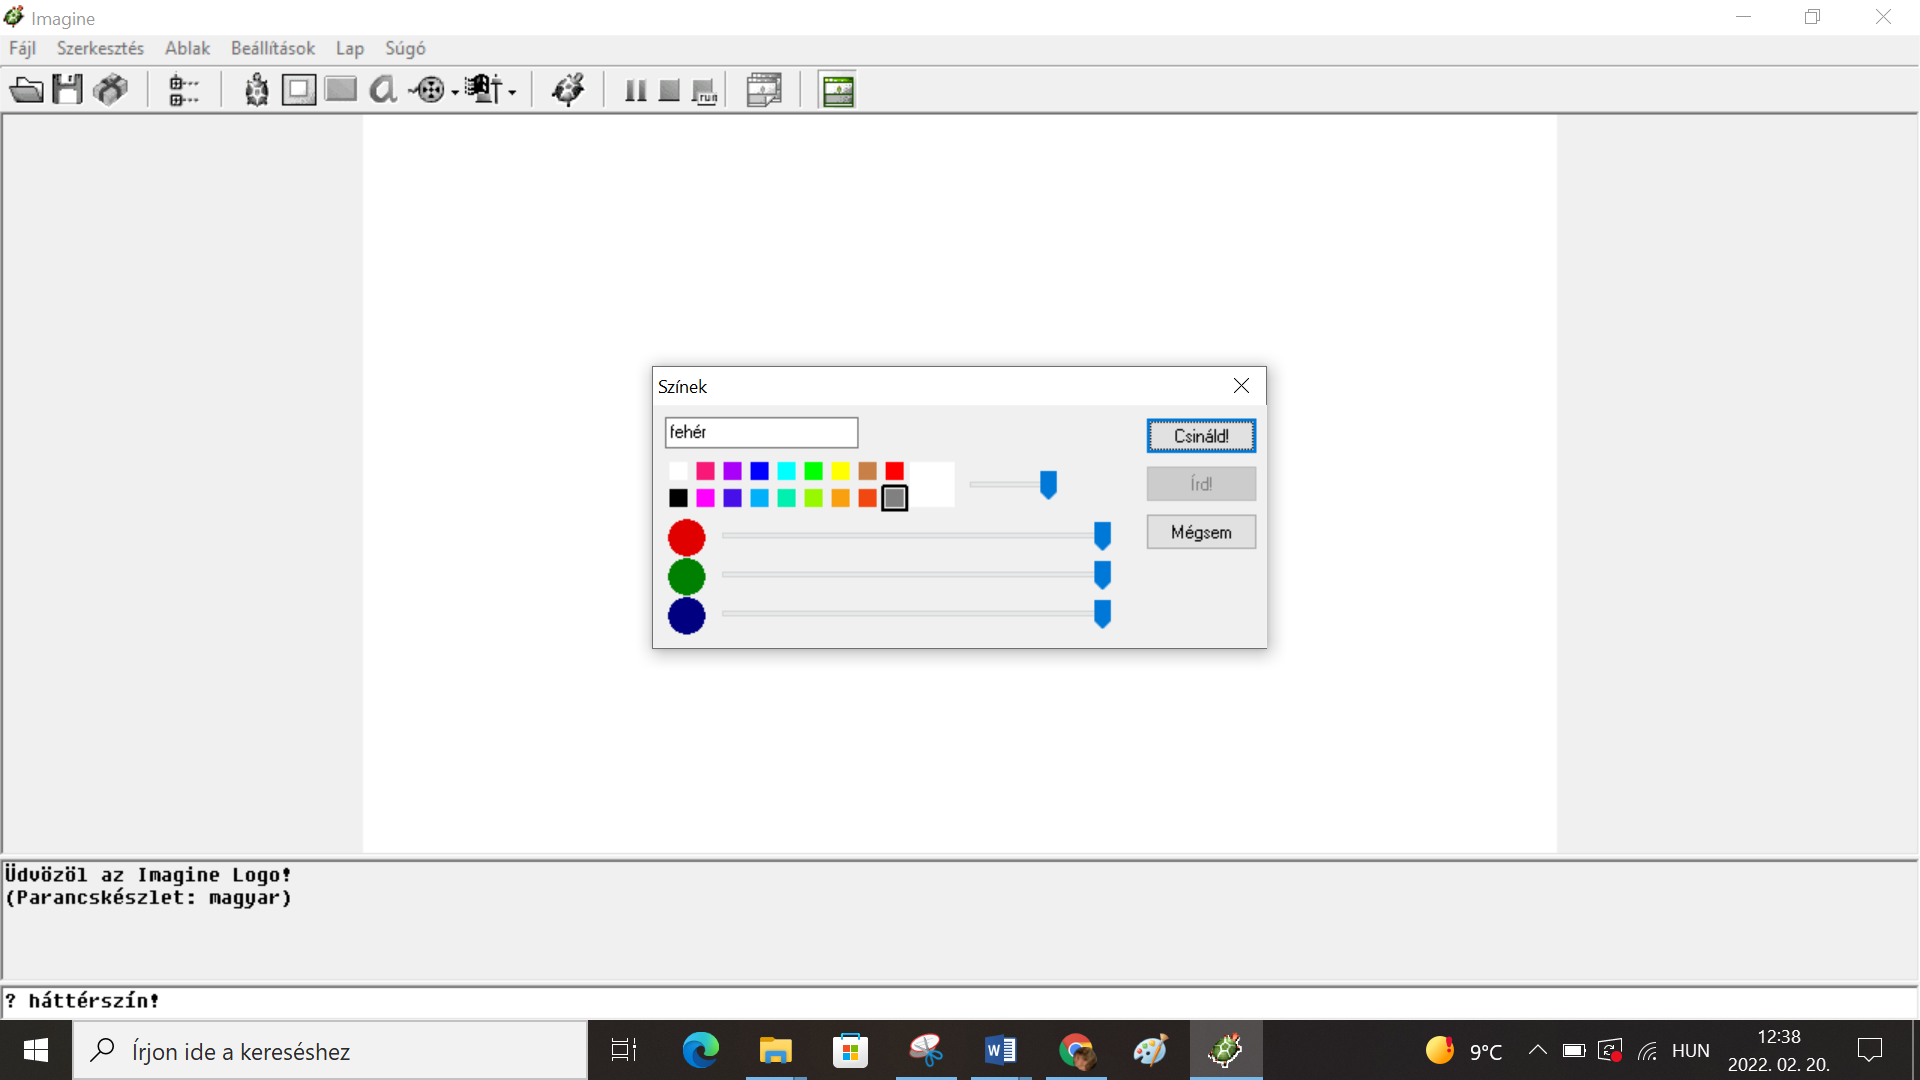Open Microsoft Edge from the taskbar
Viewport: 1920px width, 1080px height.
[x=700, y=1050]
